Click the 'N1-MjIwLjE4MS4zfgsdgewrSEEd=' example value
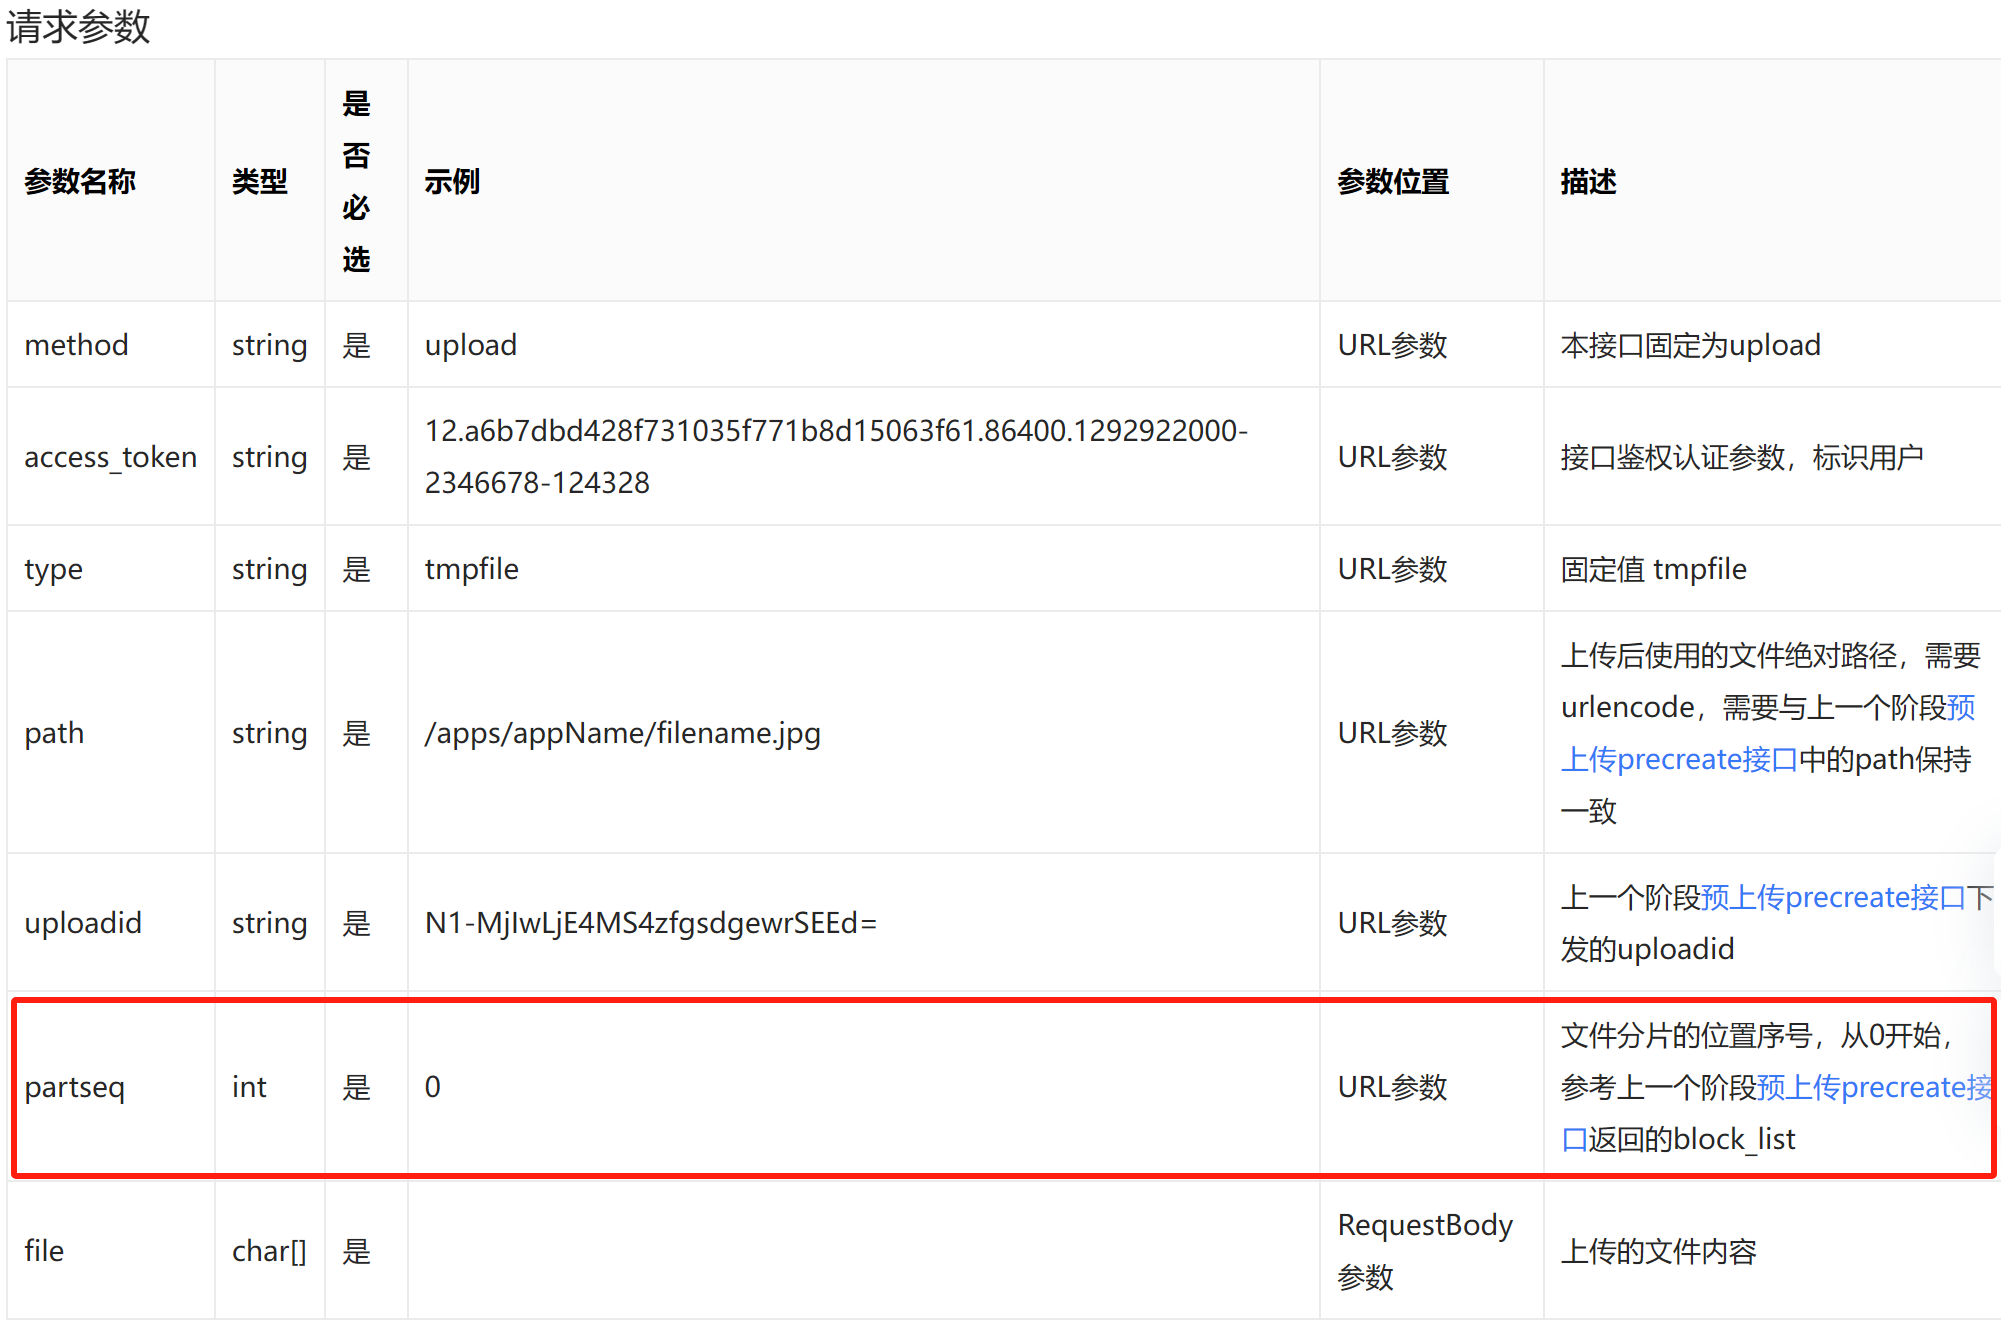 650,923
